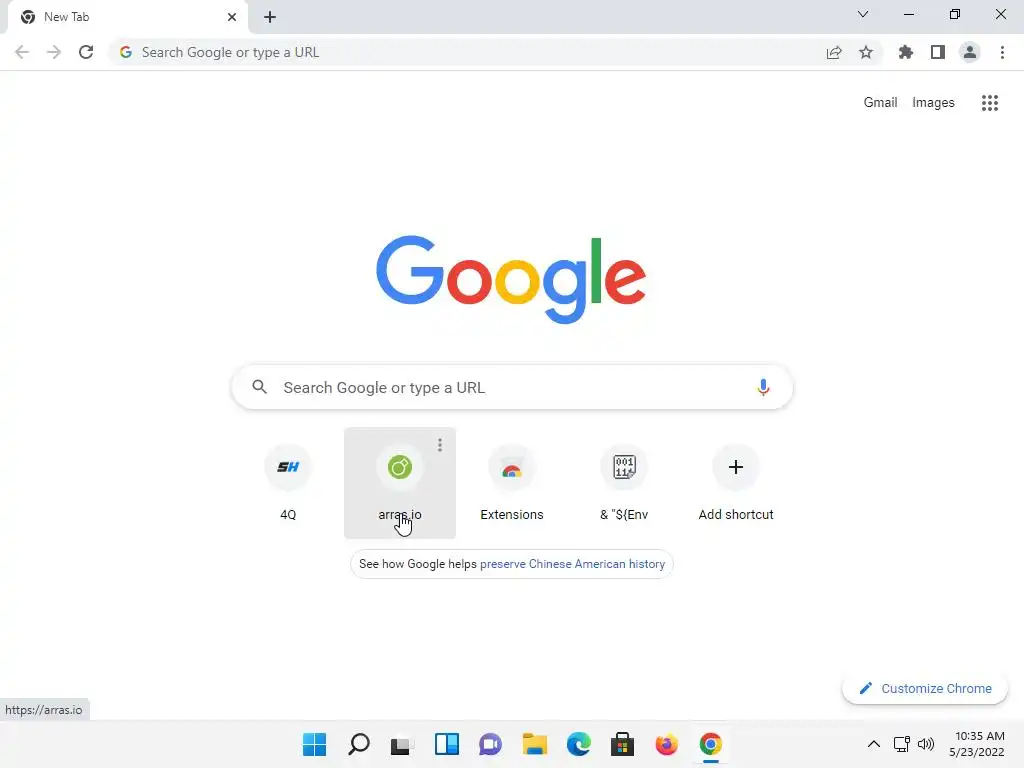Open Chrome's three-dot menu
This screenshot has height=768, width=1024.
pyautogui.click(x=1002, y=52)
